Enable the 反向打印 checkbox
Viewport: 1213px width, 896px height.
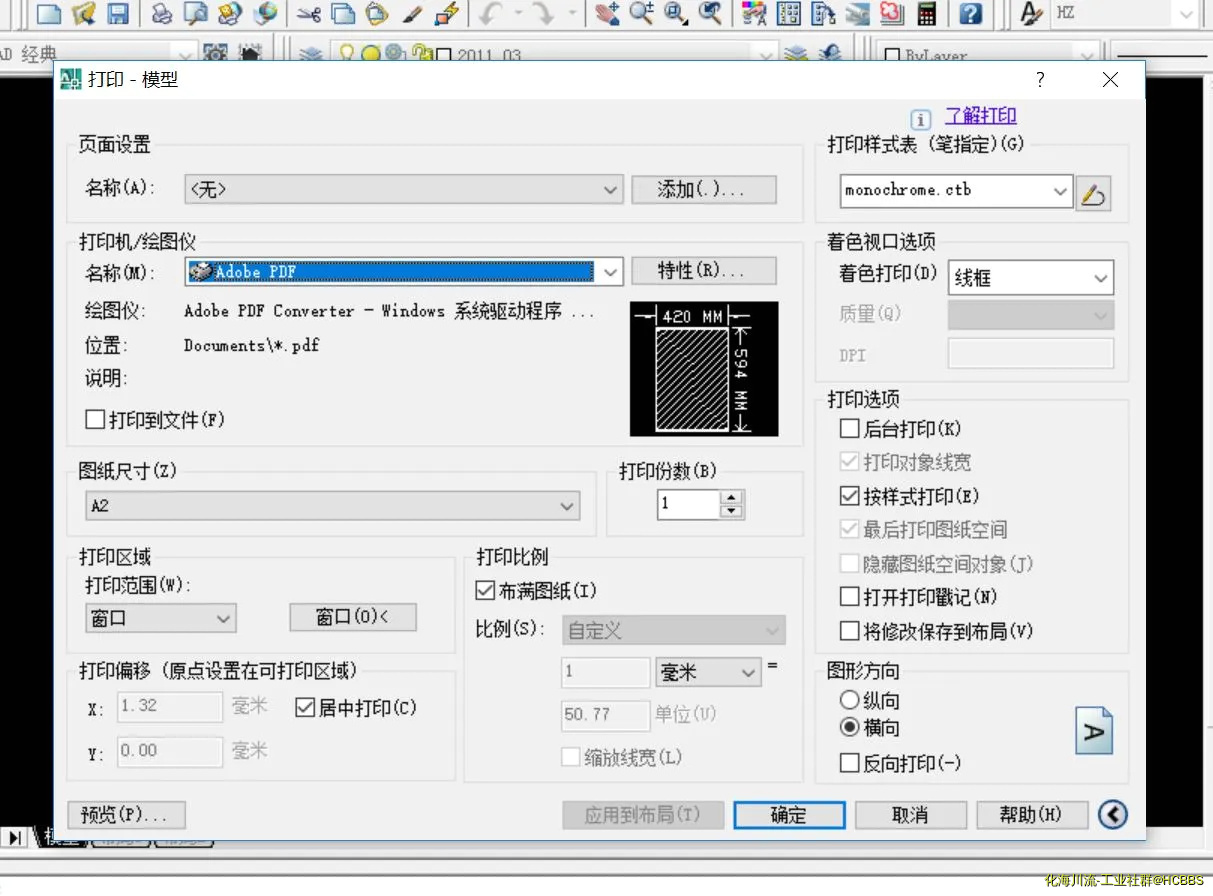[x=849, y=763]
